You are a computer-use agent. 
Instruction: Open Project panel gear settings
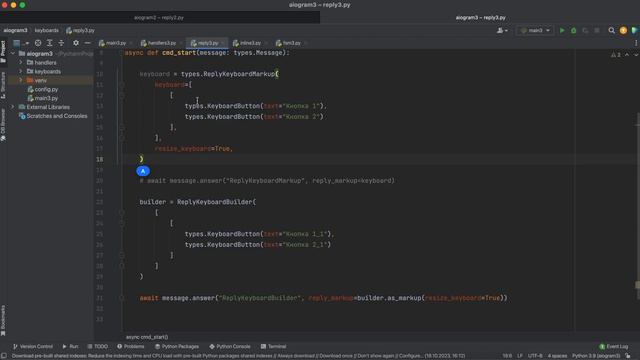[76, 43]
